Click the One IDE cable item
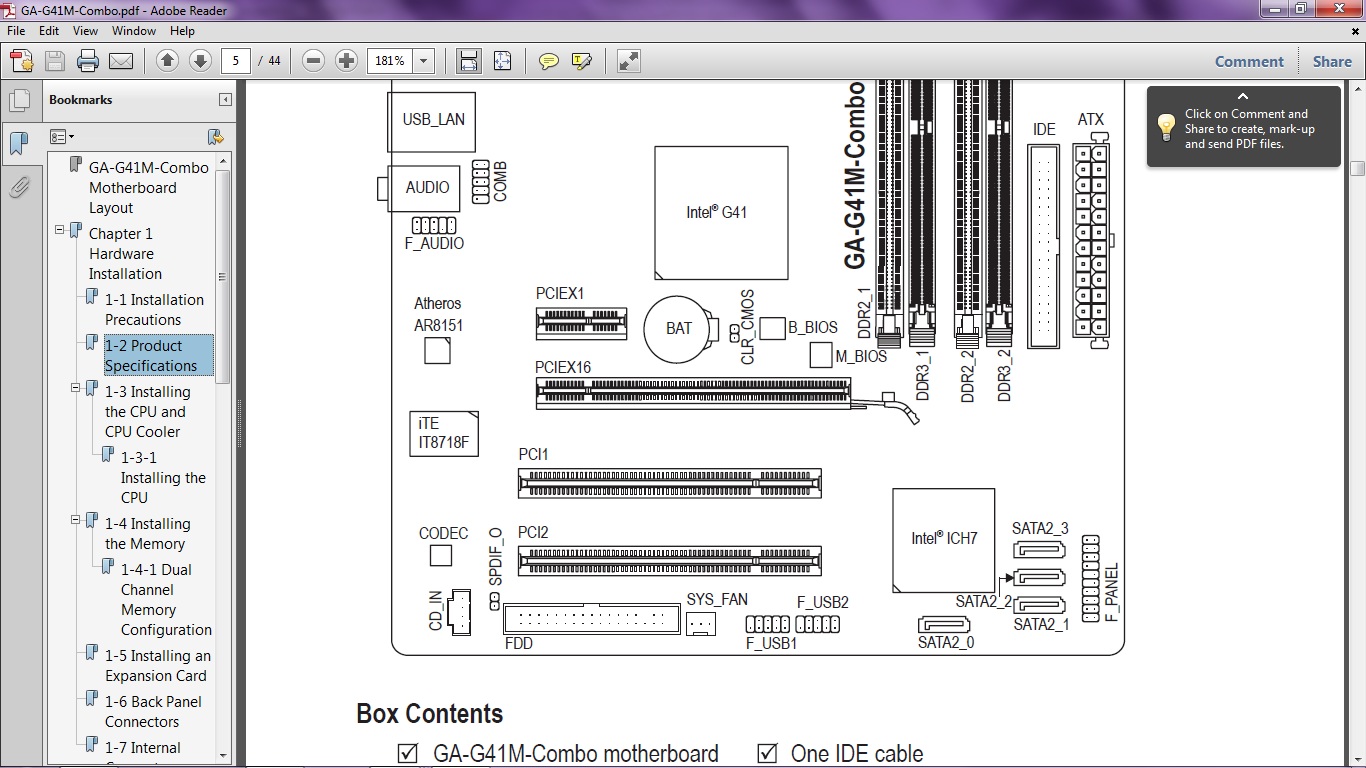 coord(857,754)
